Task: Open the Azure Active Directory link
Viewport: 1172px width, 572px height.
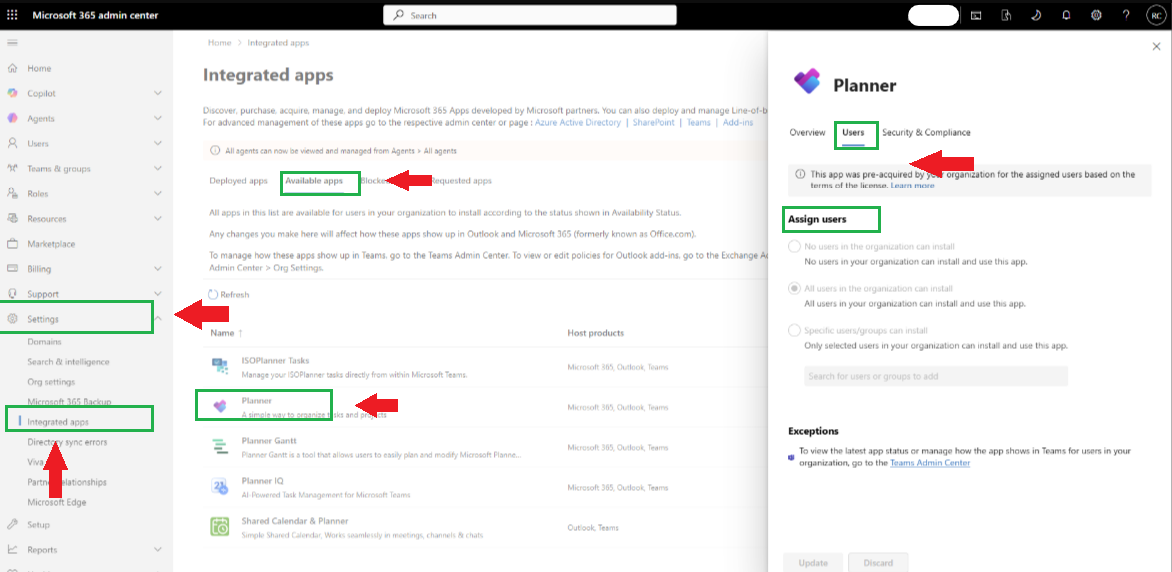Action: pyautogui.click(x=578, y=122)
